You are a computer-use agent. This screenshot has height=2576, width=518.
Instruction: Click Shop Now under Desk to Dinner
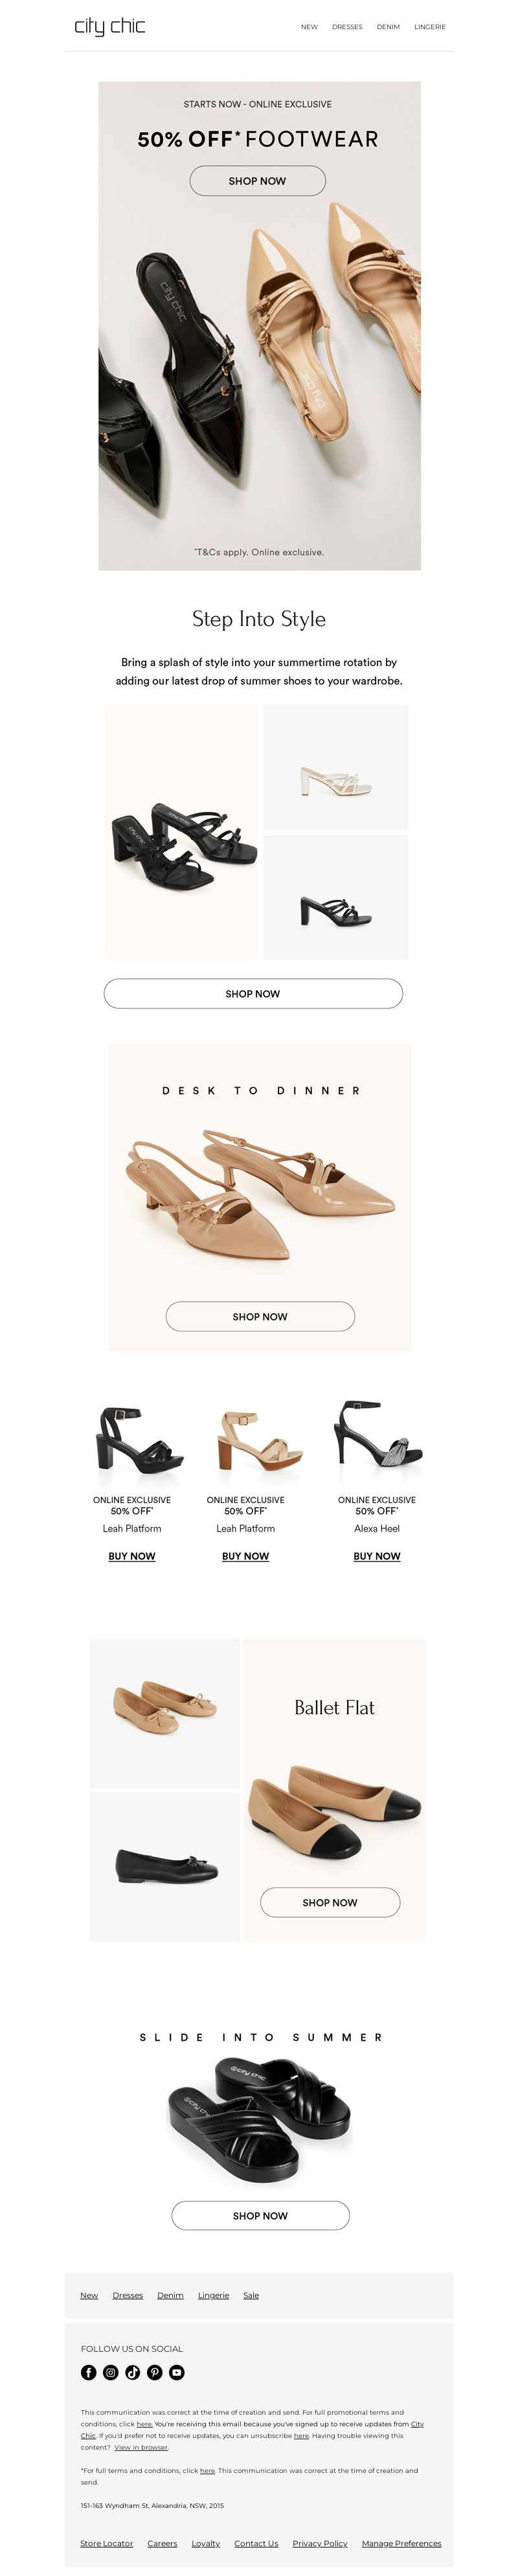coord(260,1316)
